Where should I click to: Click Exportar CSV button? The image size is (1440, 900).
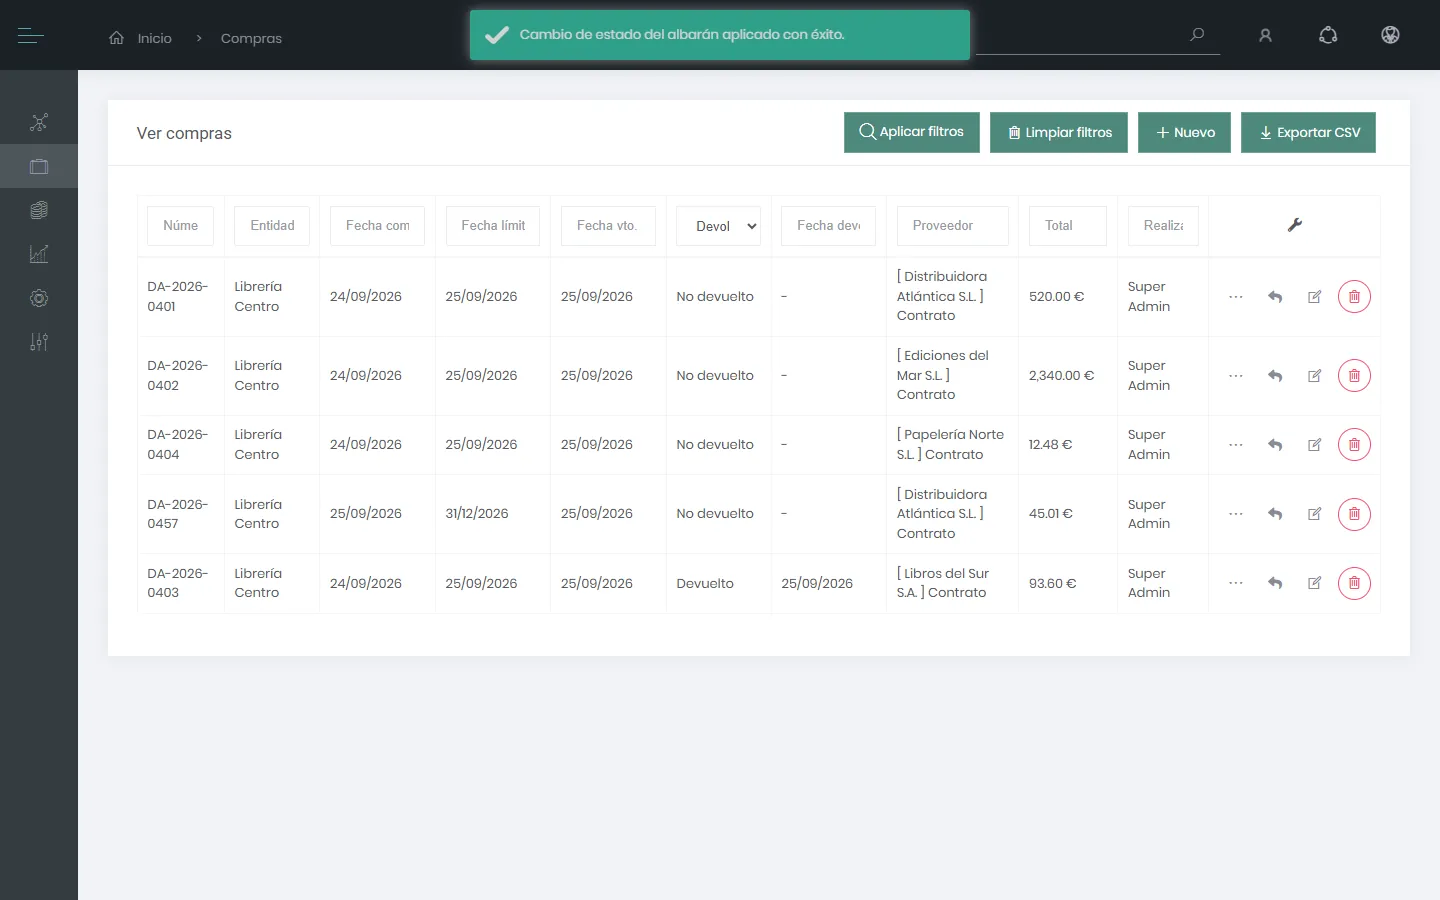[1309, 132]
